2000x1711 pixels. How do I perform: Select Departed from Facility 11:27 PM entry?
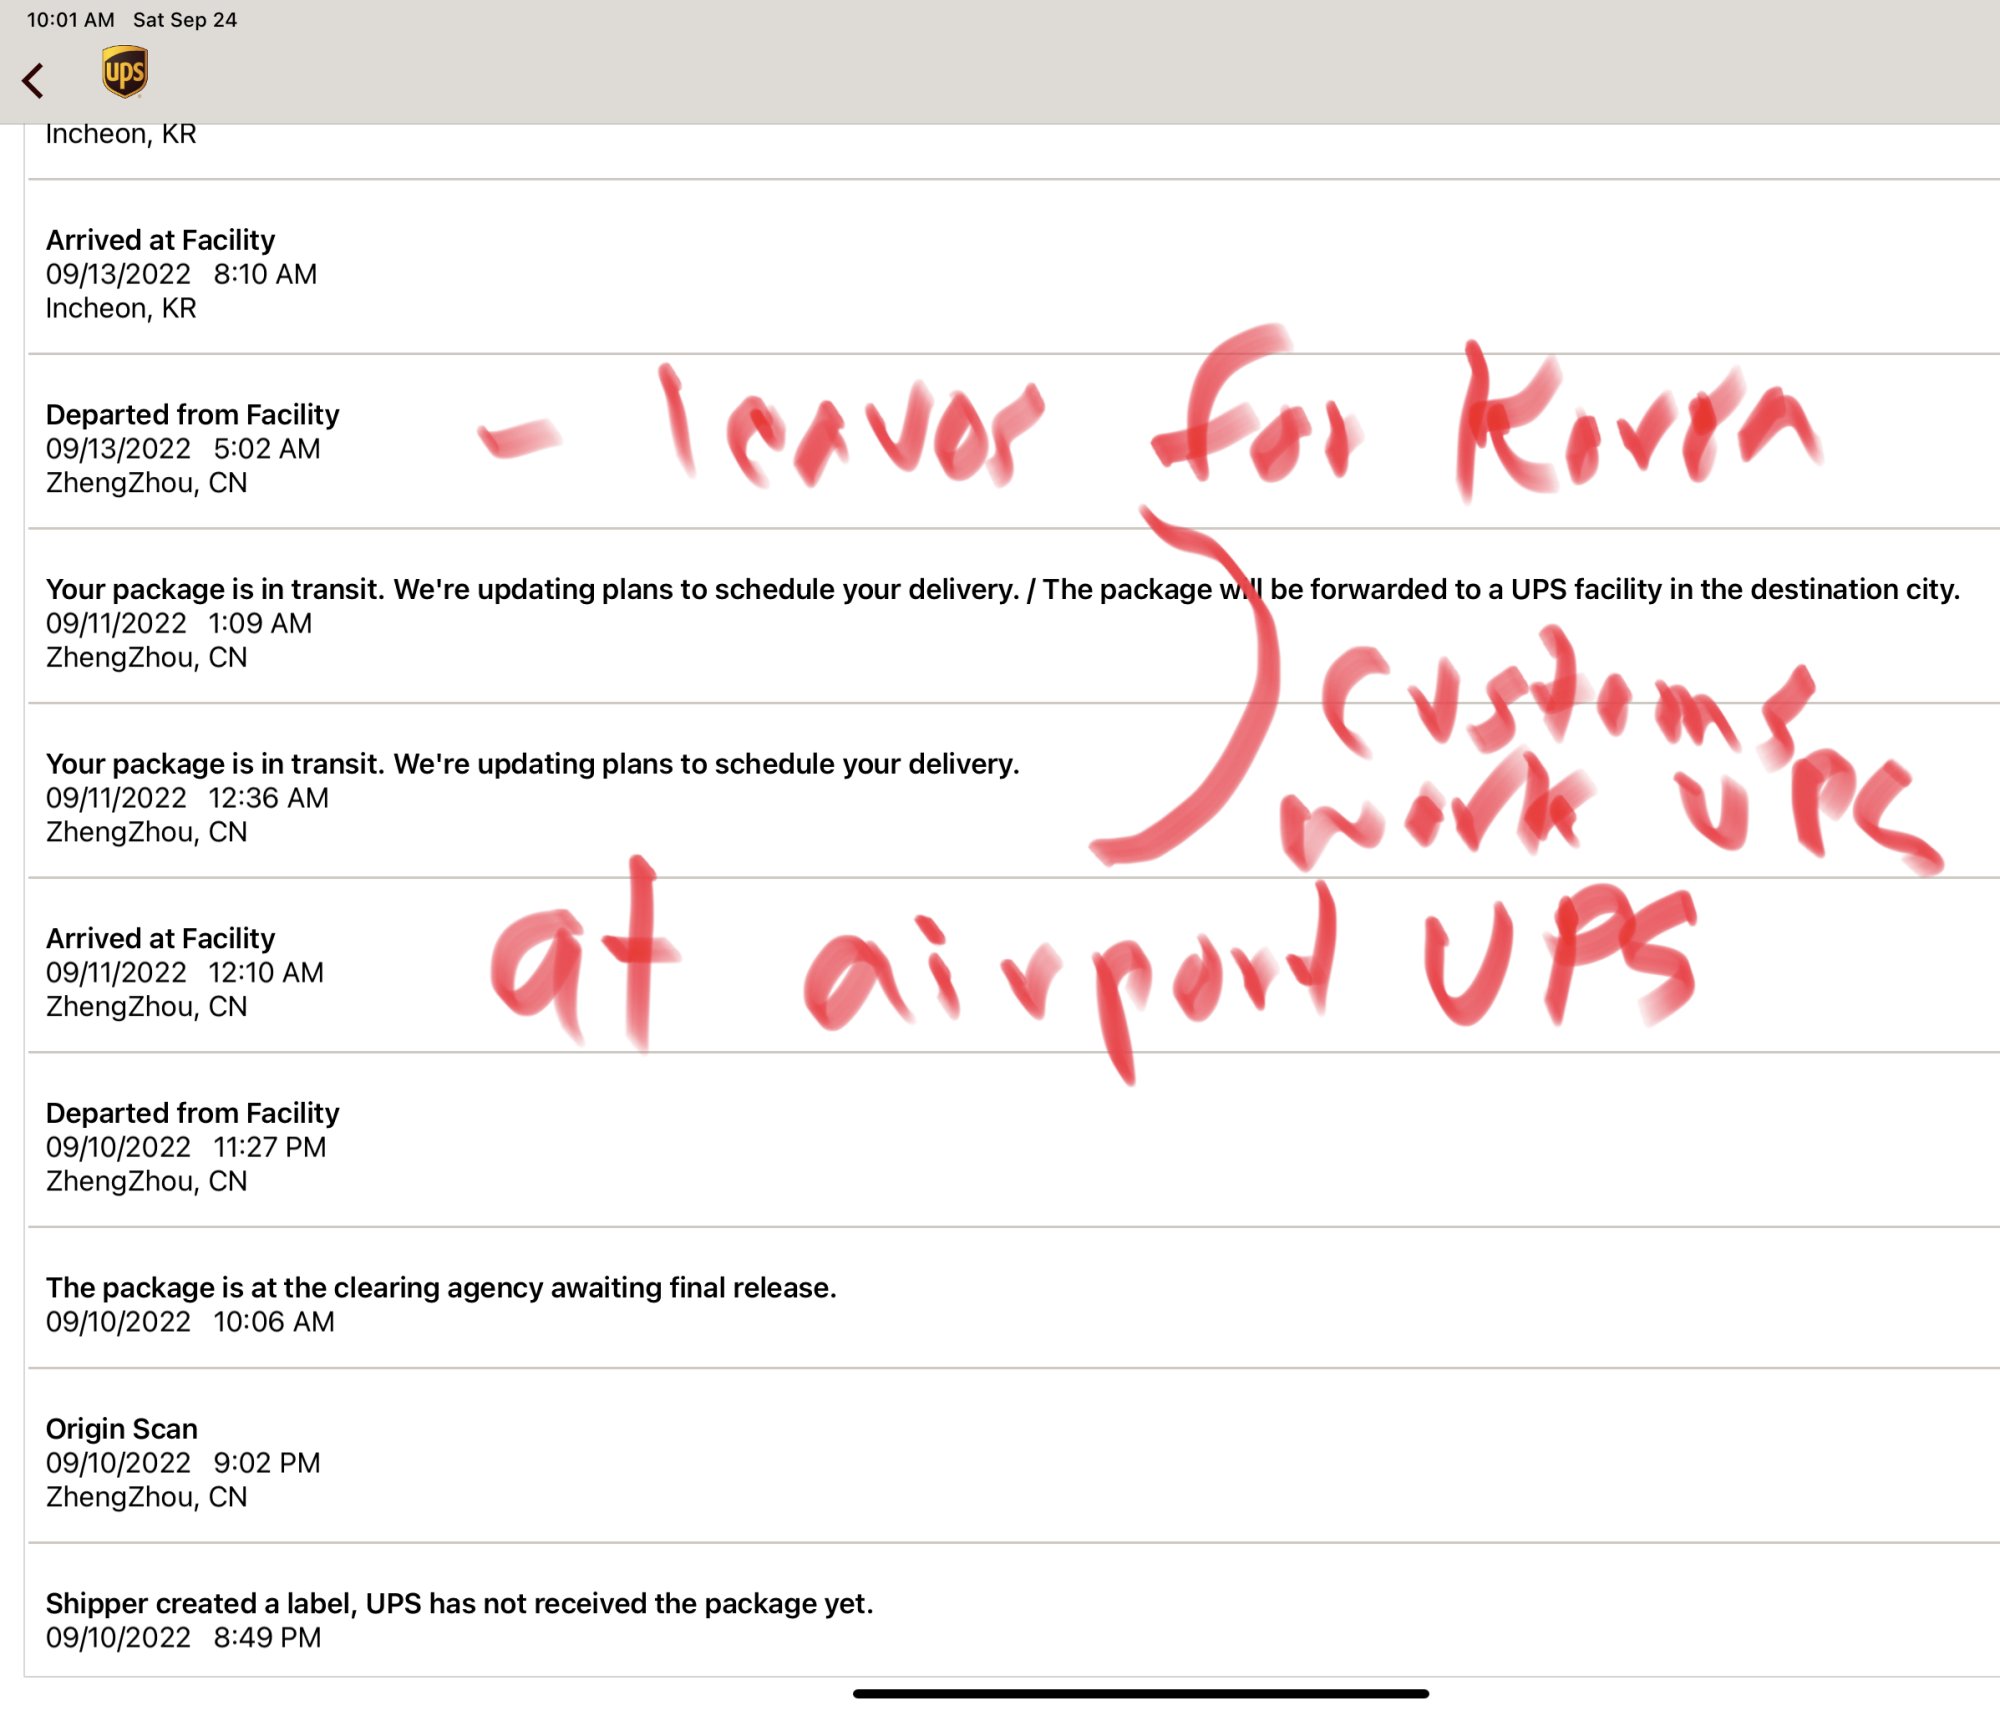193,1113
